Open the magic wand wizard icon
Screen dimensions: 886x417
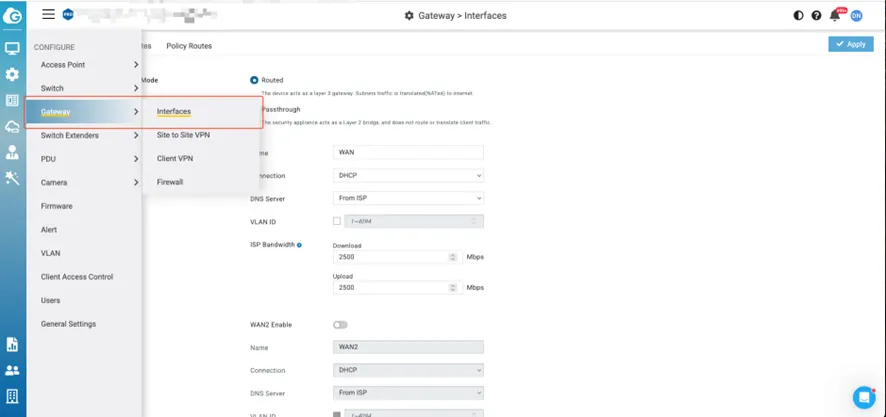tap(12, 178)
